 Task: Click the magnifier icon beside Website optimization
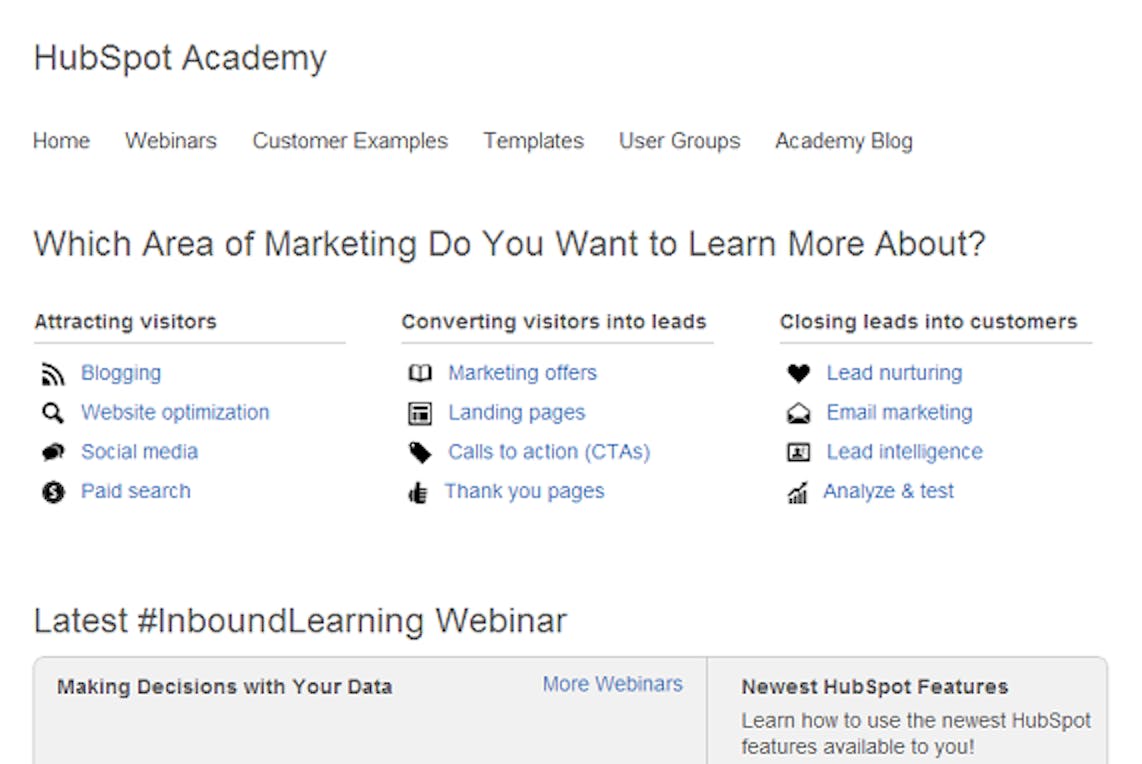click(52, 413)
